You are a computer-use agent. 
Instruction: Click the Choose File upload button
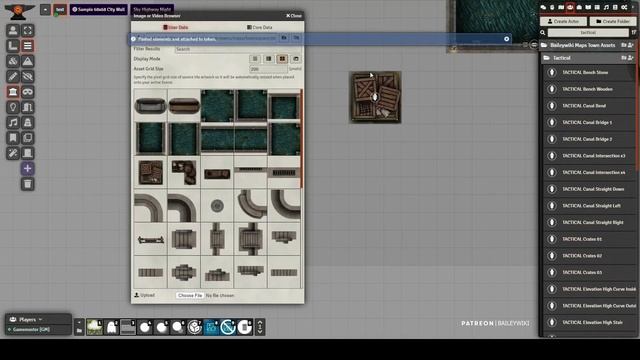(x=190, y=295)
